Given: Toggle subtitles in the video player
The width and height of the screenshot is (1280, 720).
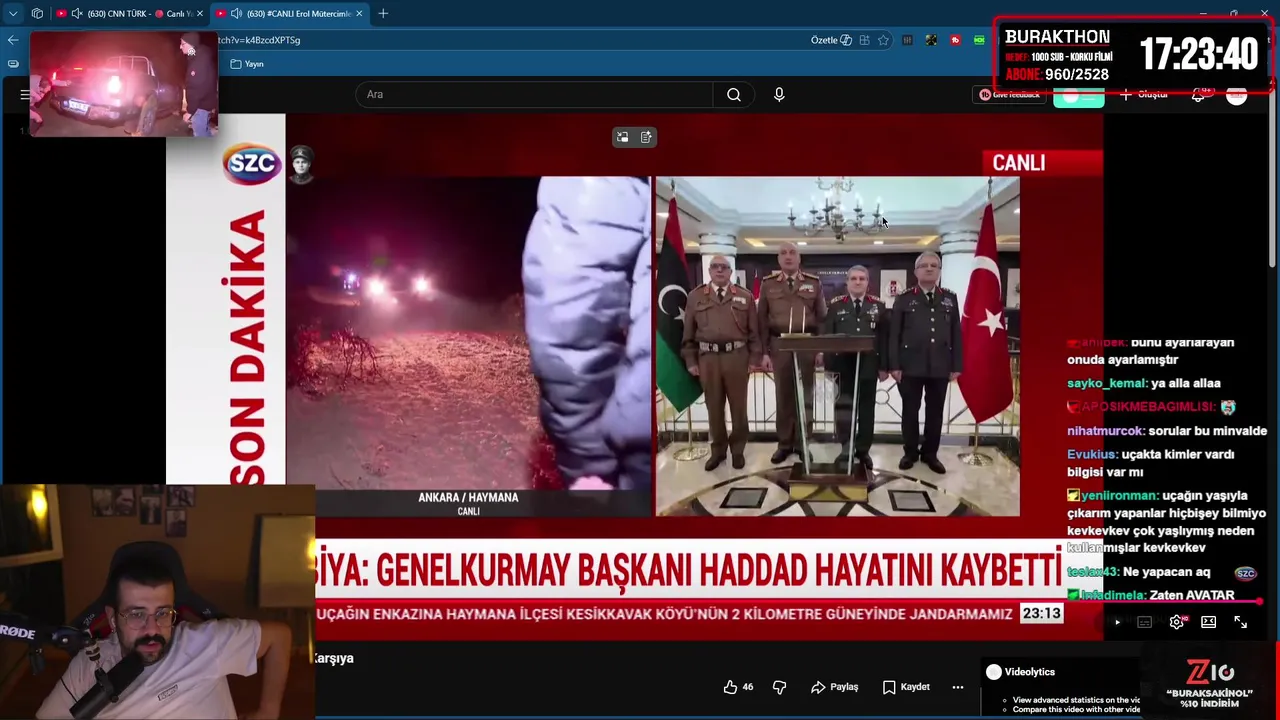Looking at the screenshot, I should click(1145, 622).
